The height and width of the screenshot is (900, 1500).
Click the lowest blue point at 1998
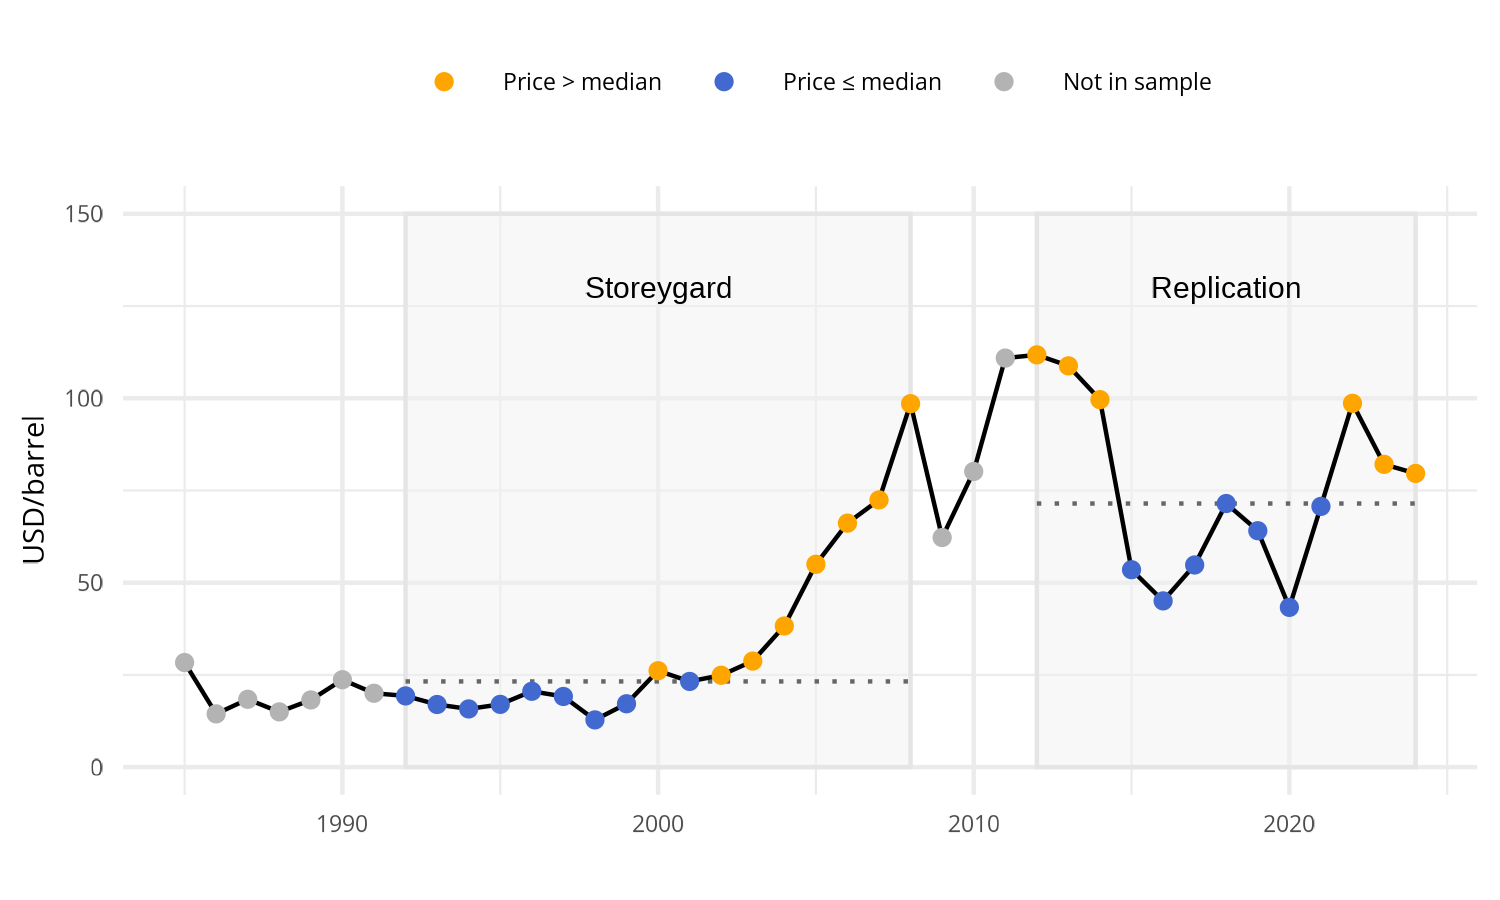(x=595, y=720)
